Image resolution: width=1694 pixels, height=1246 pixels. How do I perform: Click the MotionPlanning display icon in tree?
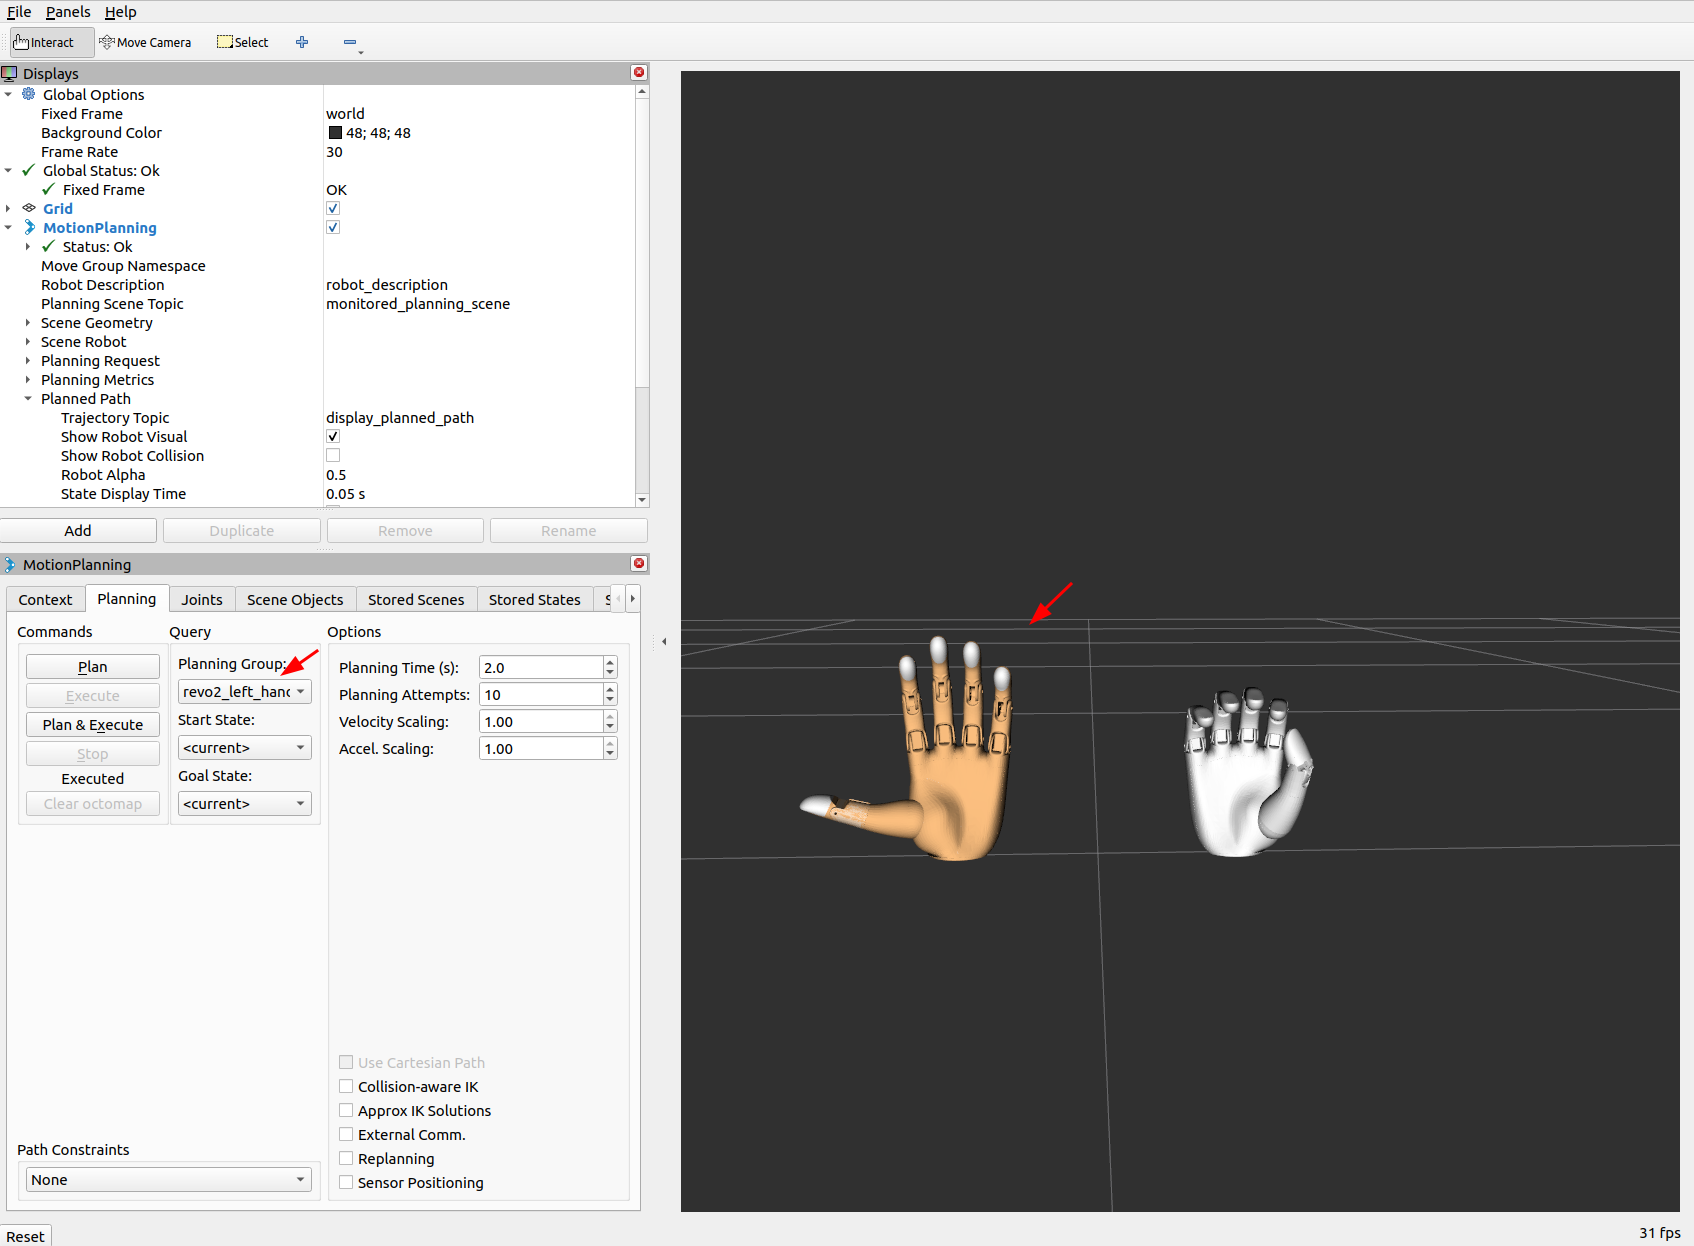tap(29, 228)
